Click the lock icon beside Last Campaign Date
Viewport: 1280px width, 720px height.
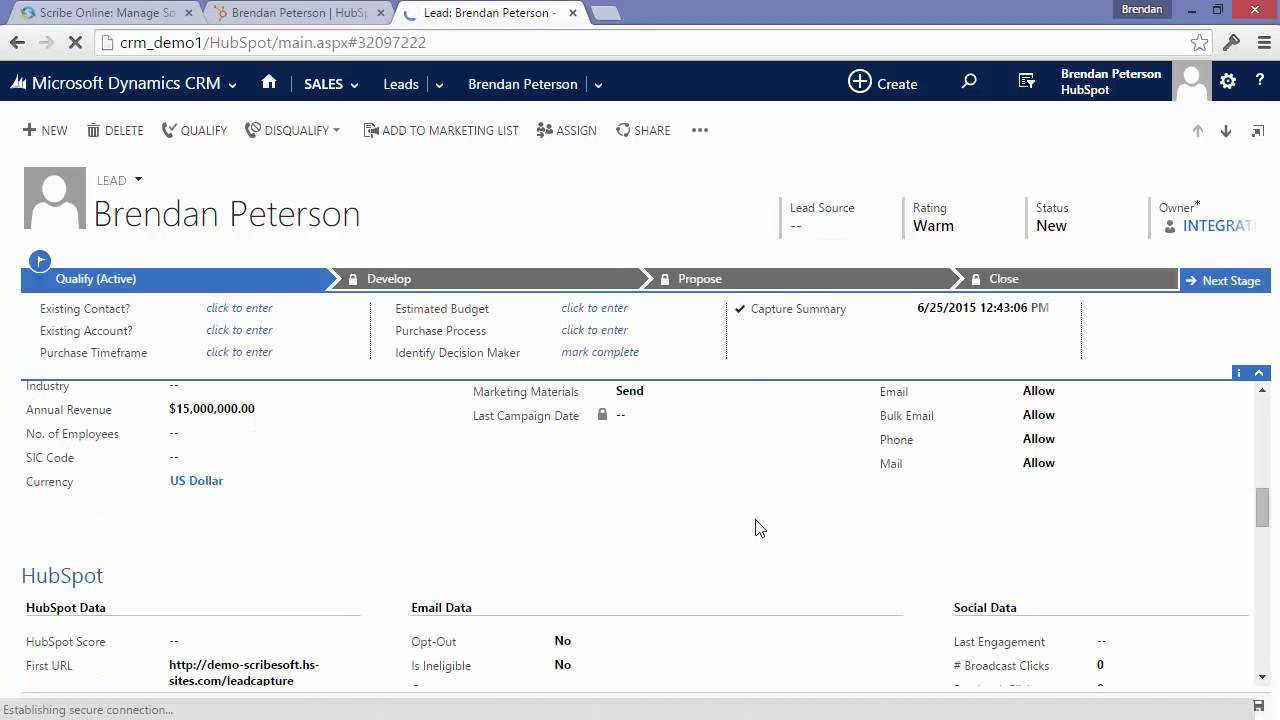[602, 414]
